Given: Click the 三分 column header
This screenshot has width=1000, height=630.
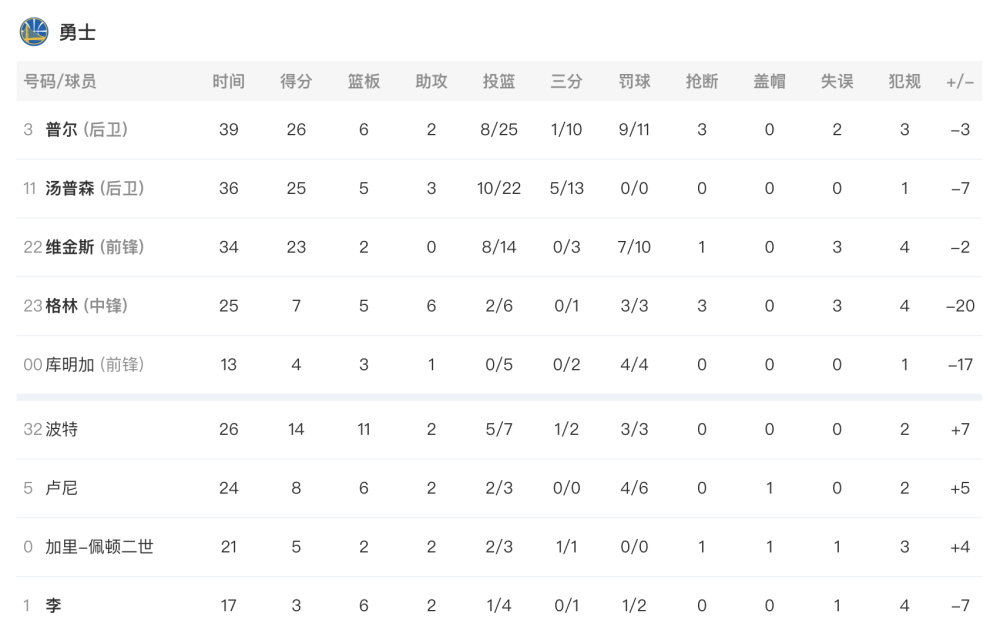Looking at the screenshot, I should pos(566,81).
